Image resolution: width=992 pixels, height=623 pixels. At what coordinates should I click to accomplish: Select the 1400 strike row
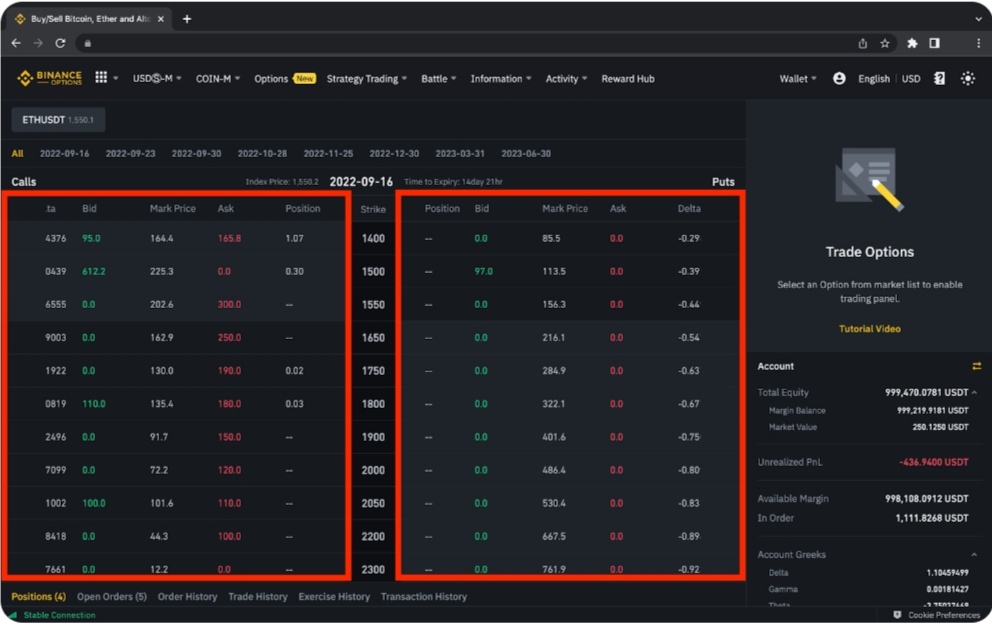coord(373,239)
